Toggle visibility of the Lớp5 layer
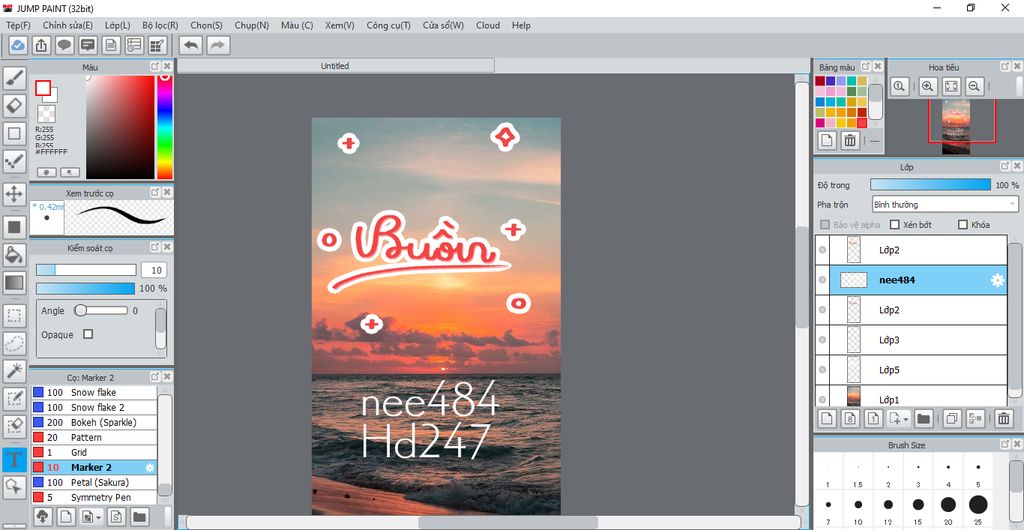The width and height of the screenshot is (1024, 530). [x=822, y=370]
